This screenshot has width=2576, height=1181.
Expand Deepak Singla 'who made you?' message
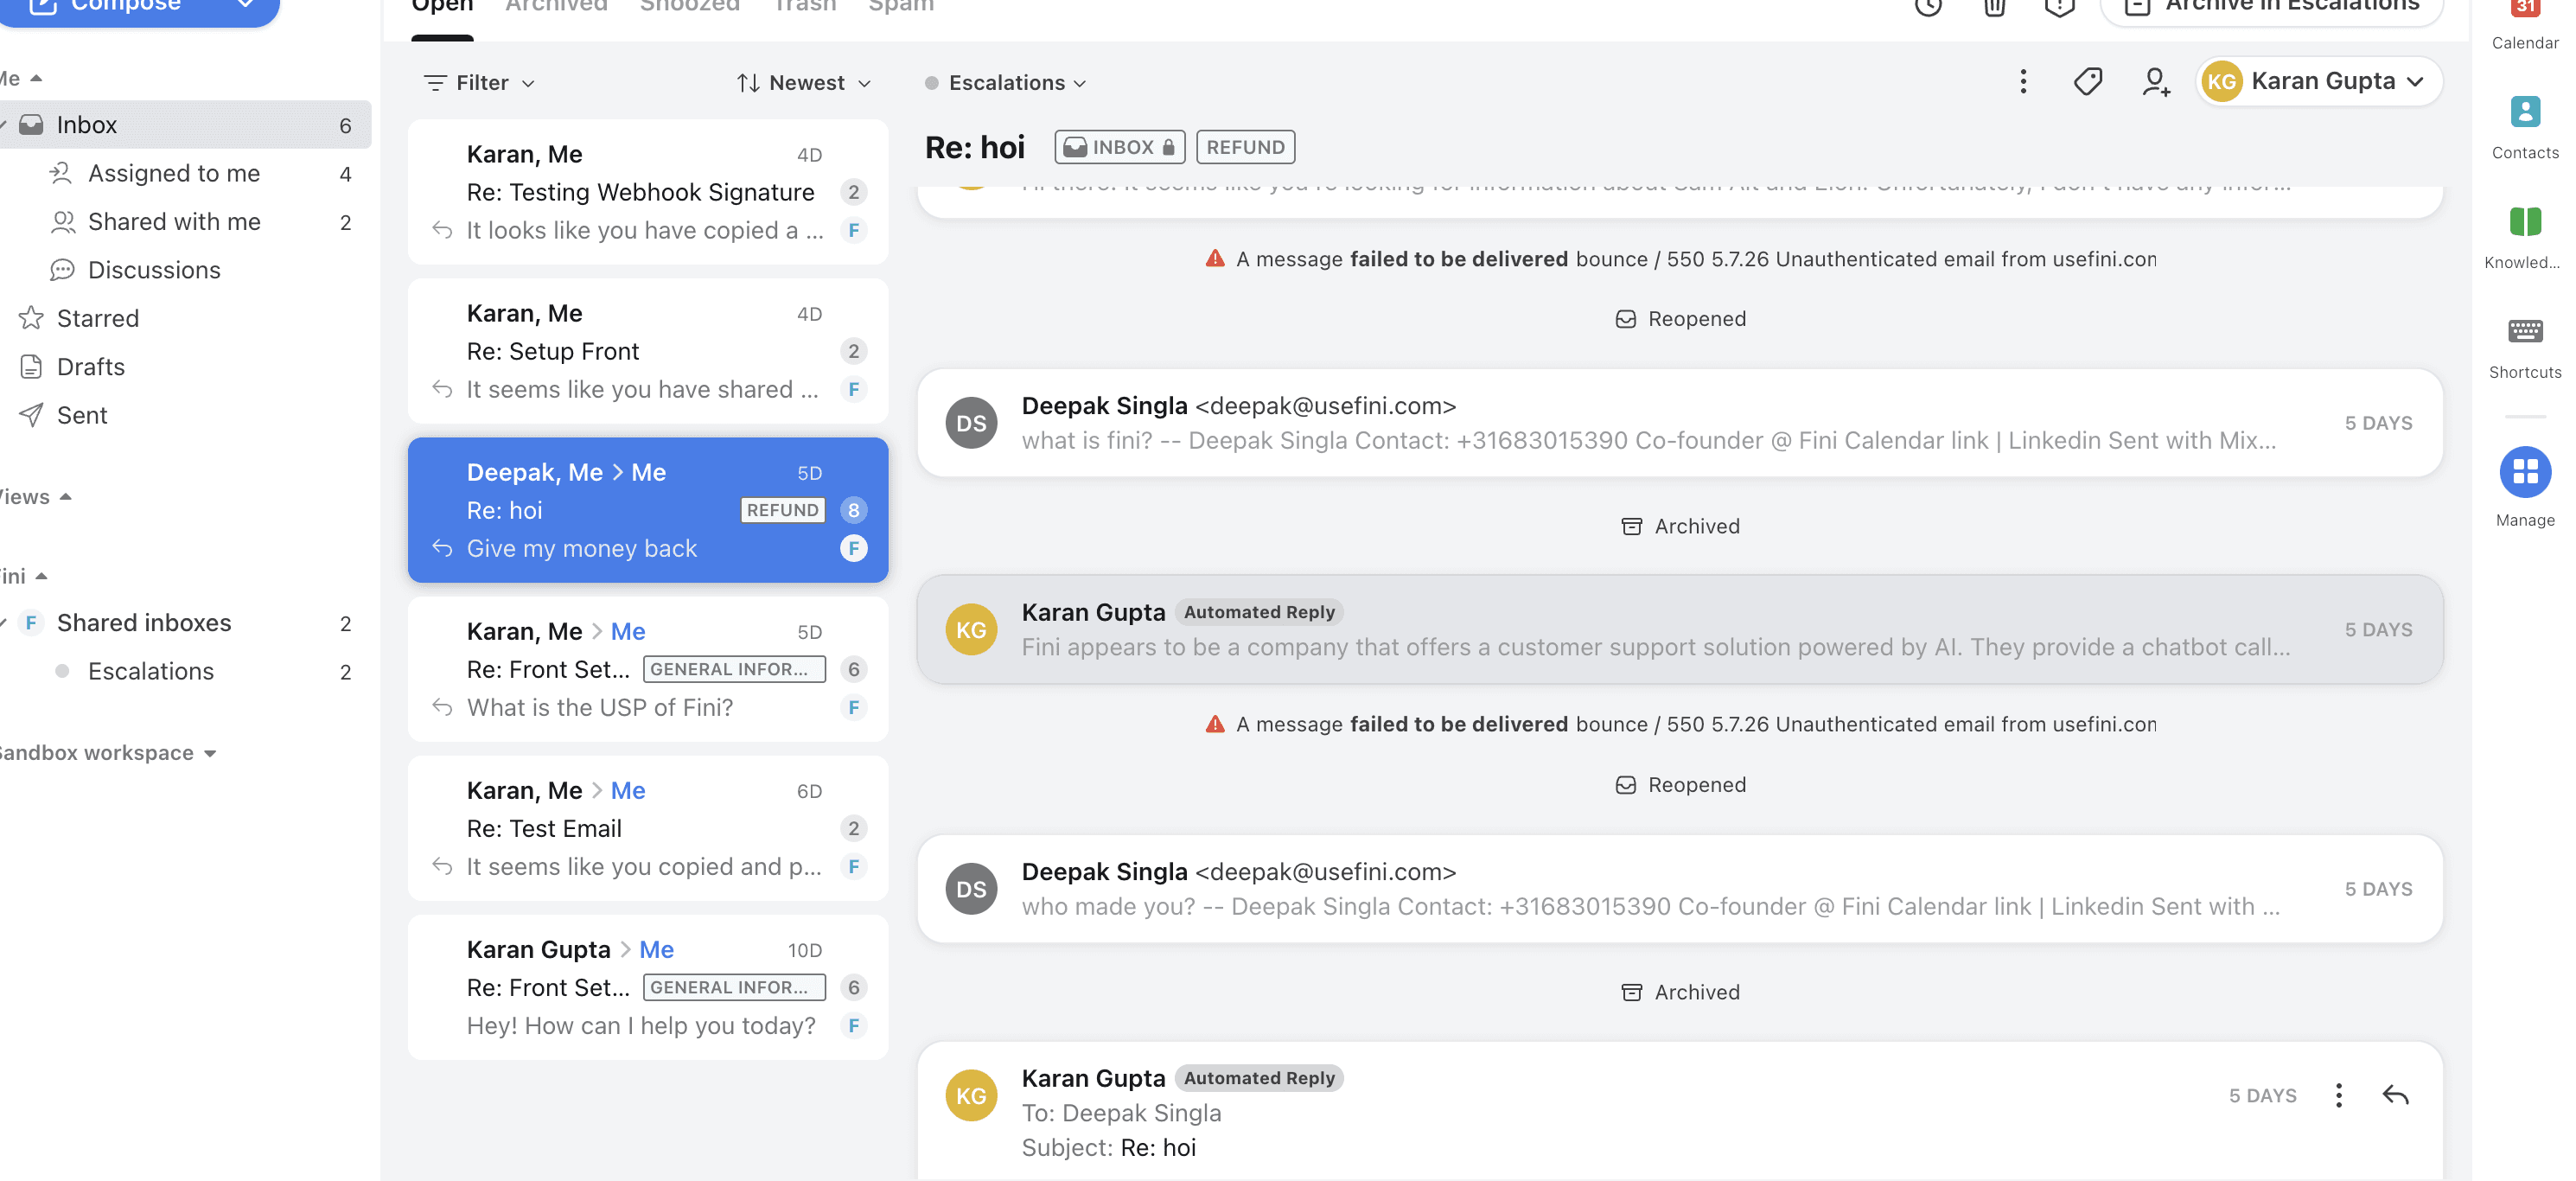1680,889
